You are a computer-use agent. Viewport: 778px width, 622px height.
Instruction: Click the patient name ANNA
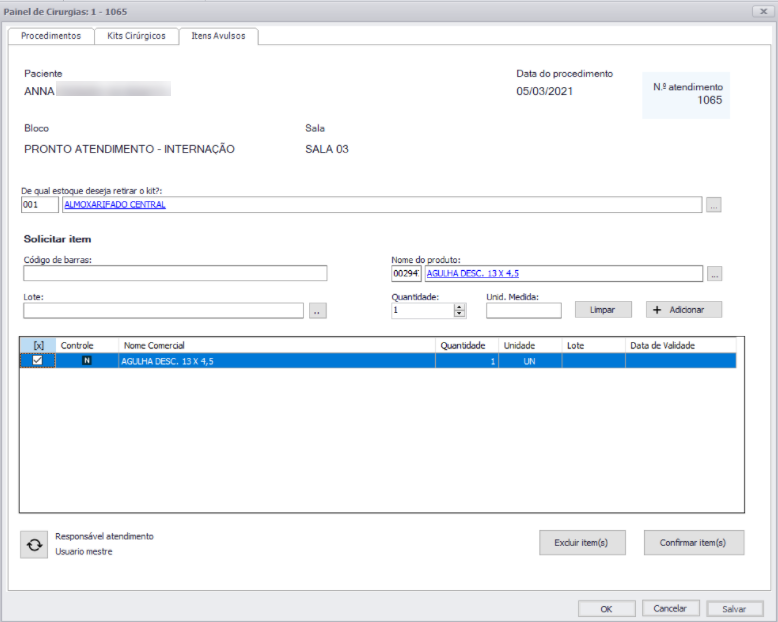coord(39,91)
